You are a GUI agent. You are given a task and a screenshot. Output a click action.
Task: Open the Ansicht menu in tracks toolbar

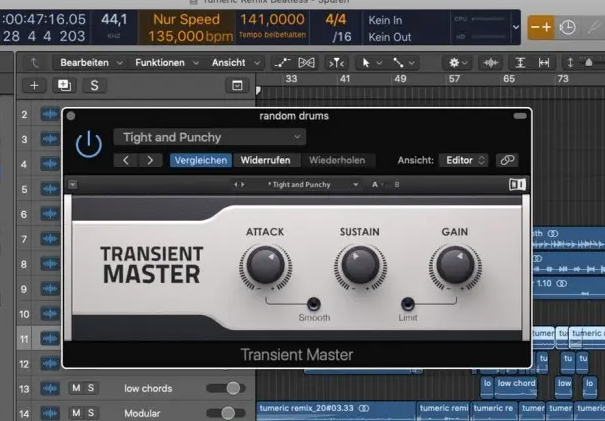pyautogui.click(x=236, y=63)
